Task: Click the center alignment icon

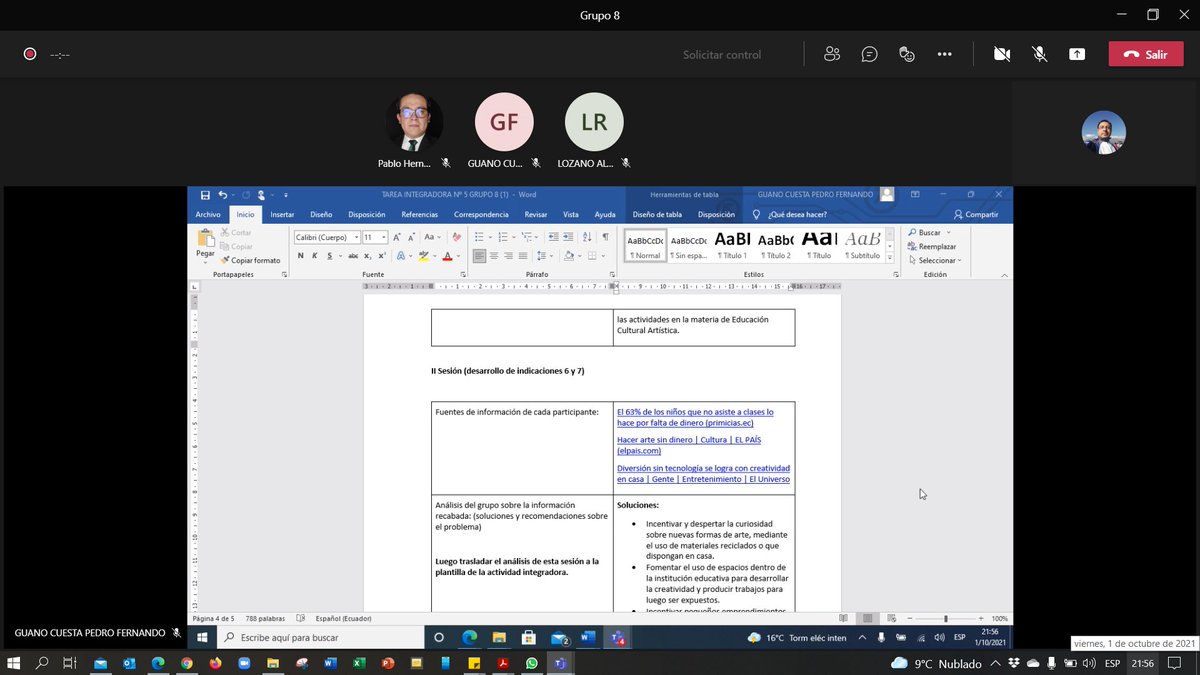Action: [494, 256]
